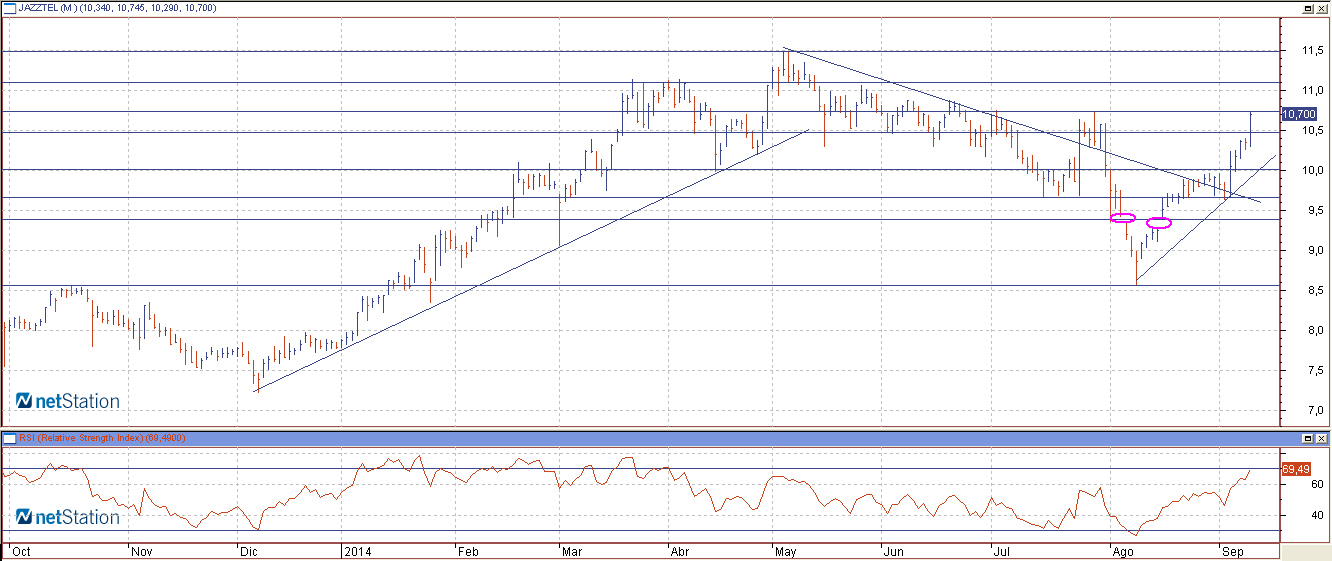This screenshot has width=1332, height=561.
Task: Close the JAZZTEL price chart panel
Action: [x=1321, y=8]
